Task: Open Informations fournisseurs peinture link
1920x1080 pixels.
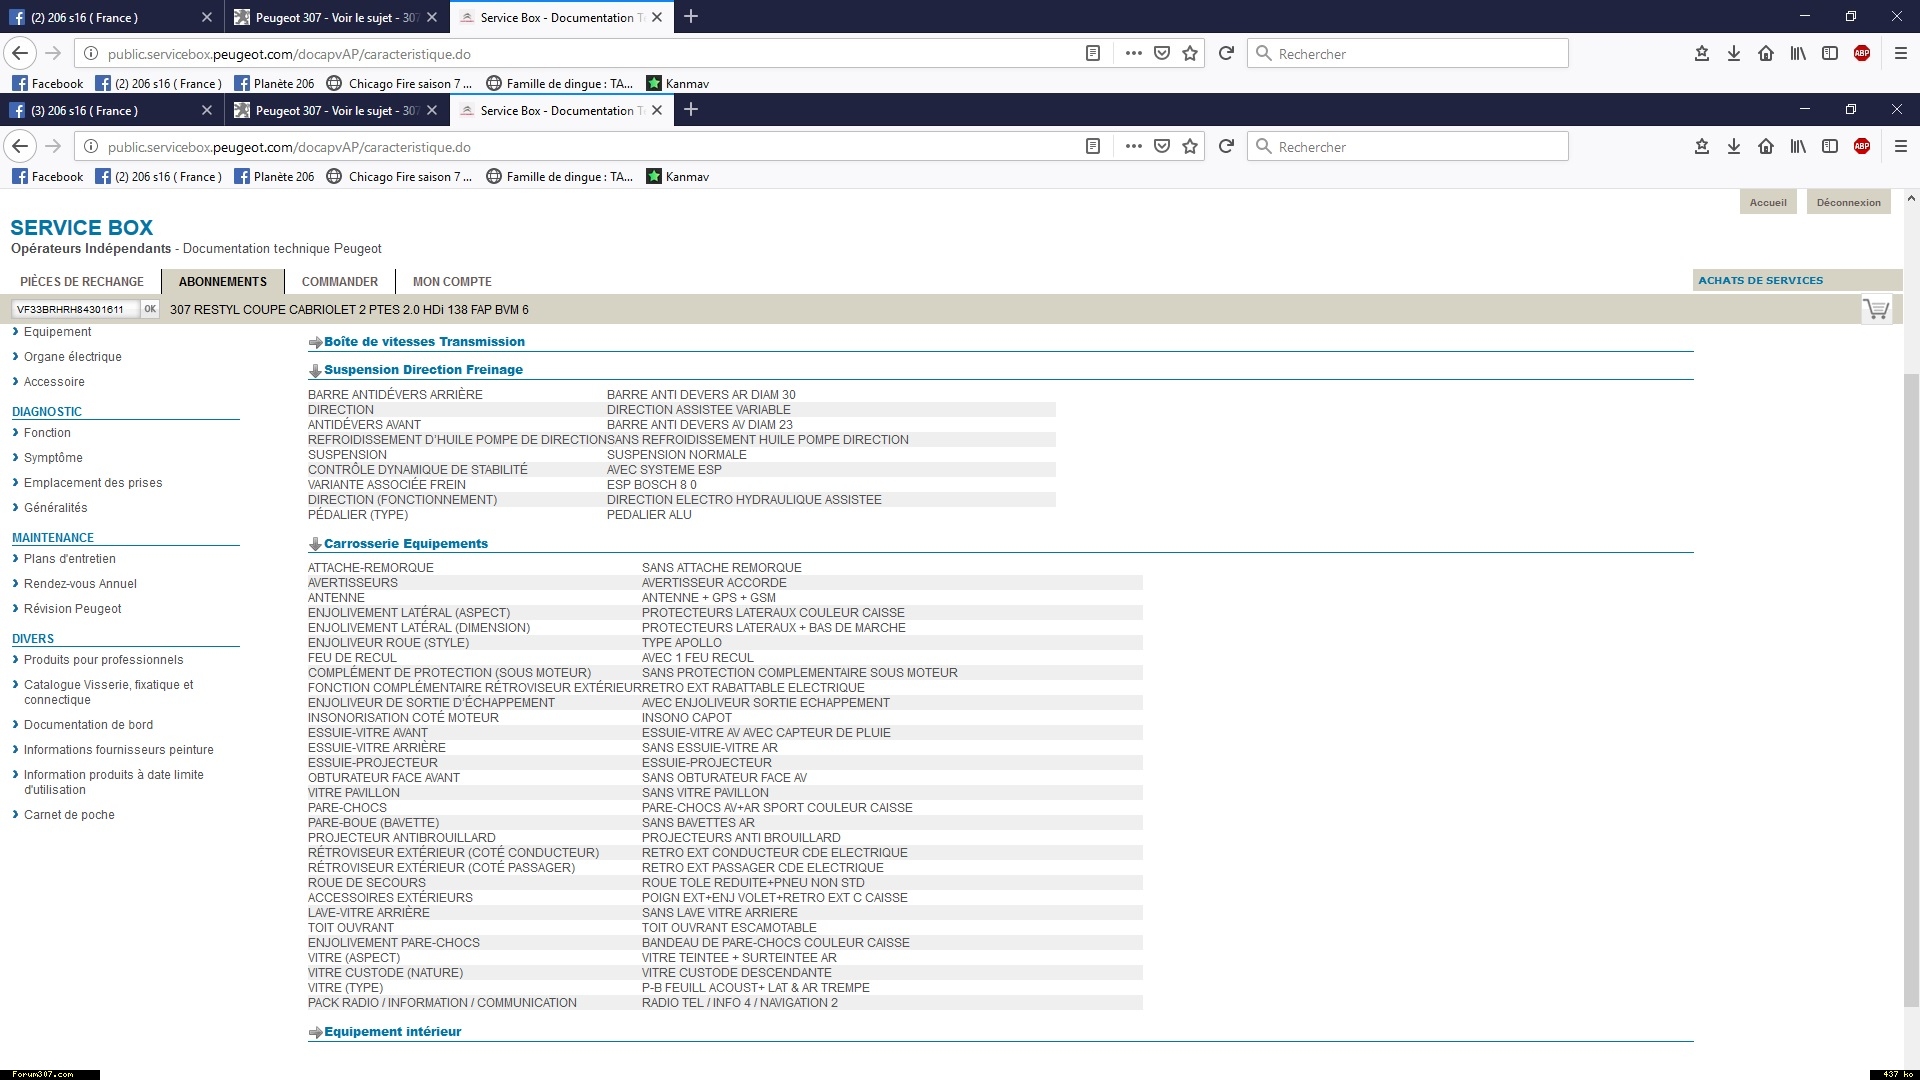Action: 119,750
